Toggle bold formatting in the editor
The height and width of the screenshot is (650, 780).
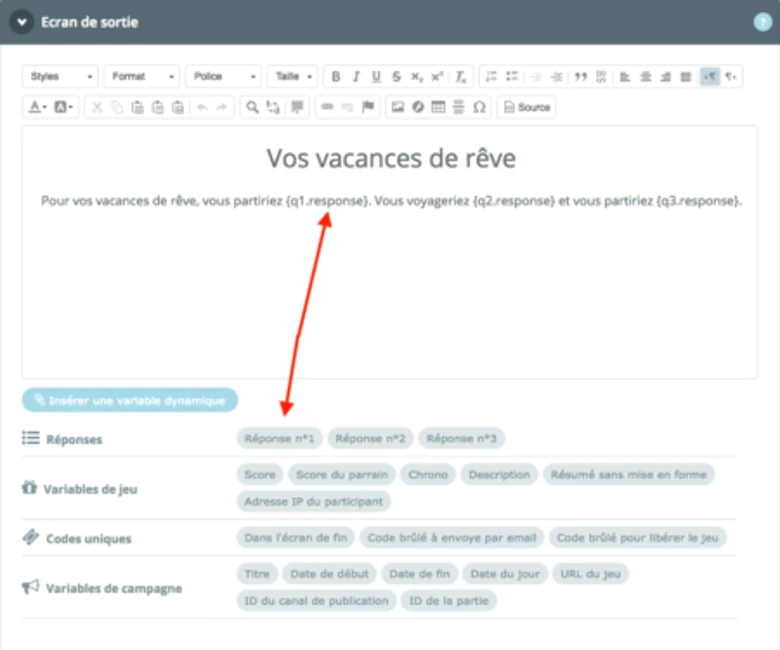(336, 77)
